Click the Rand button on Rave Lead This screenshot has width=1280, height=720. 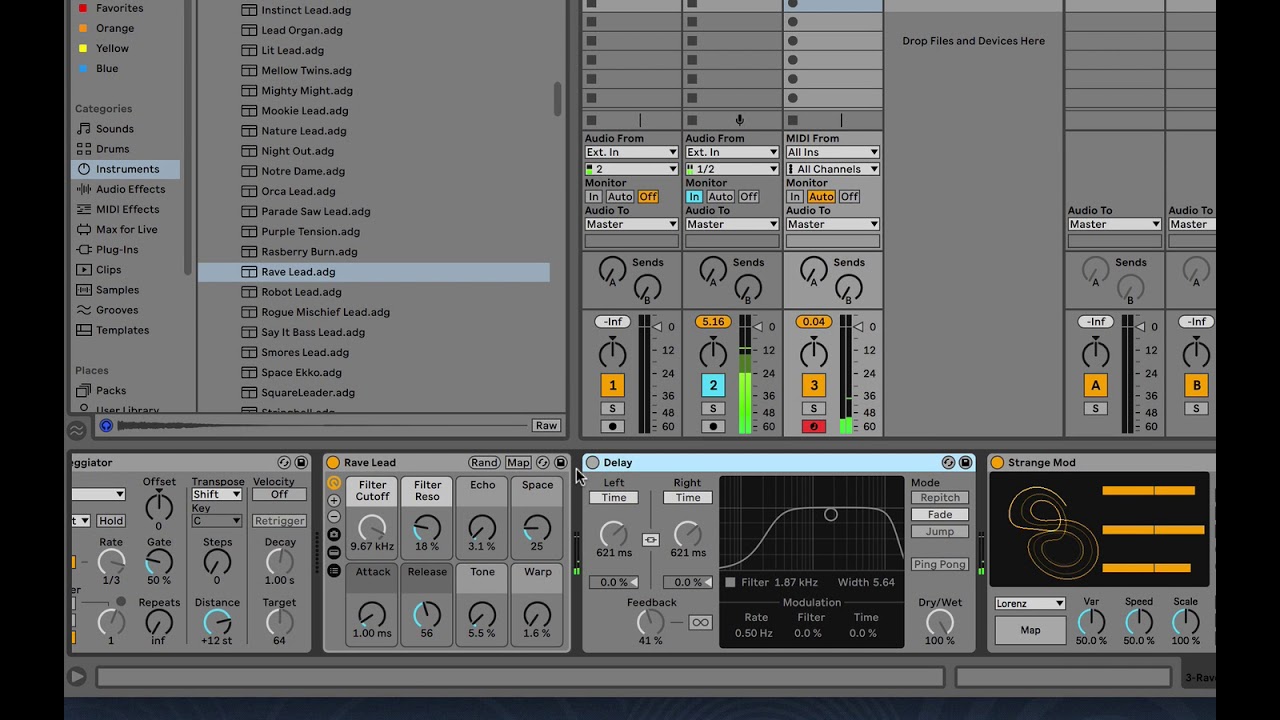pyautogui.click(x=485, y=463)
